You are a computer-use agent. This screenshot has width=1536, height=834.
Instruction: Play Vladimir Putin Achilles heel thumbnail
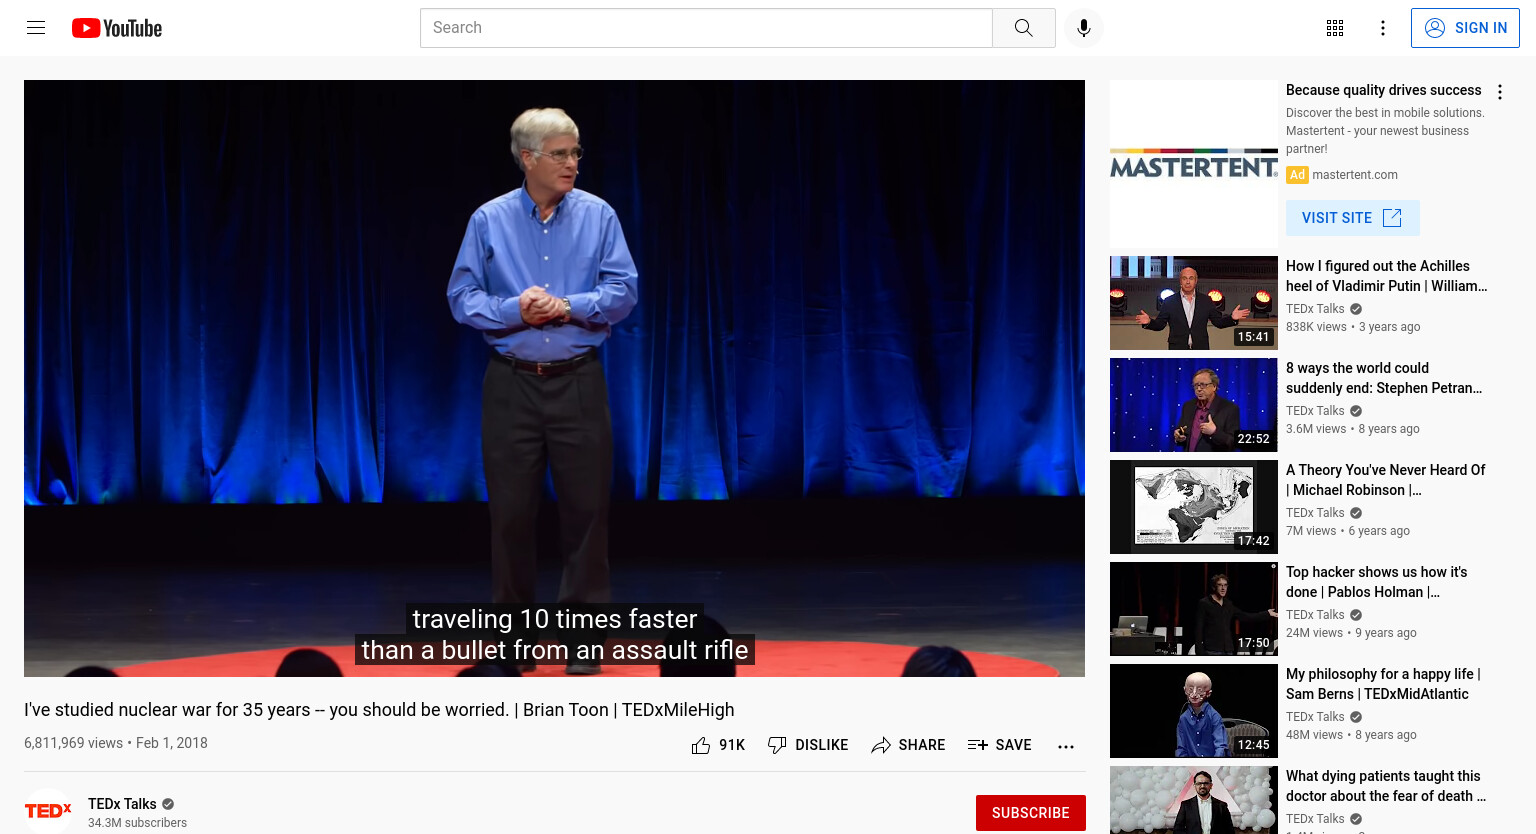(x=1193, y=303)
